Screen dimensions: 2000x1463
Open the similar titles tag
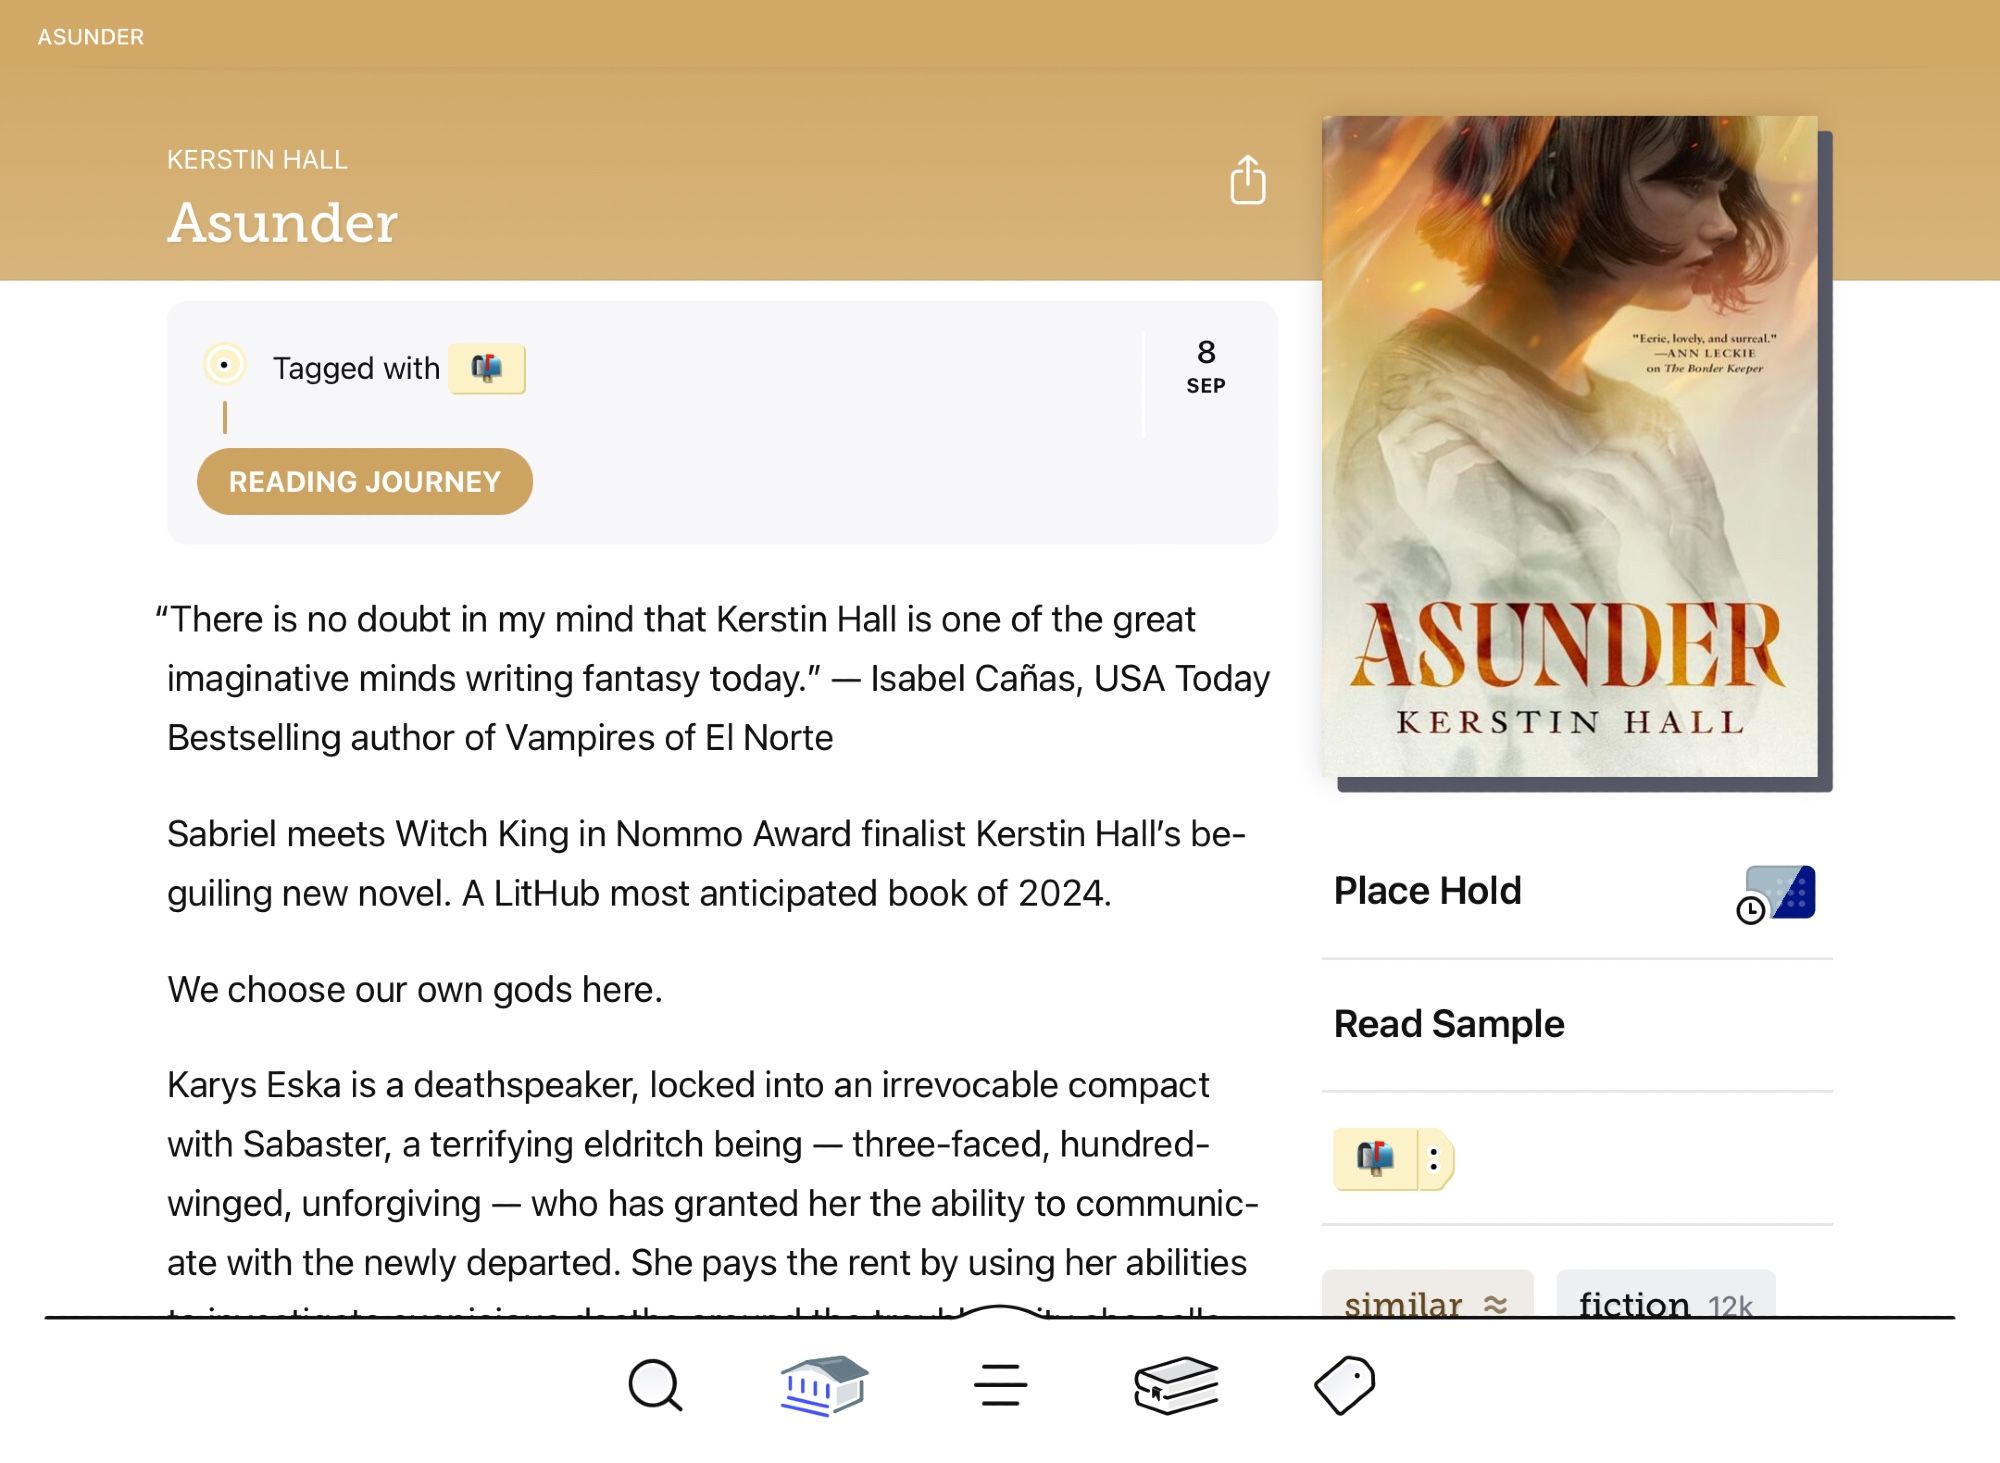click(x=1427, y=1296)
